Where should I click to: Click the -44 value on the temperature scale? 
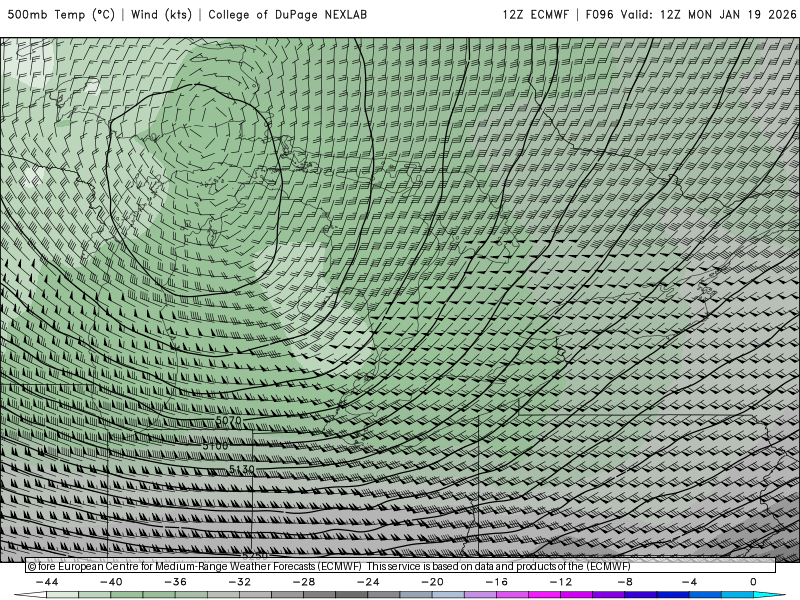click(47, 582)
